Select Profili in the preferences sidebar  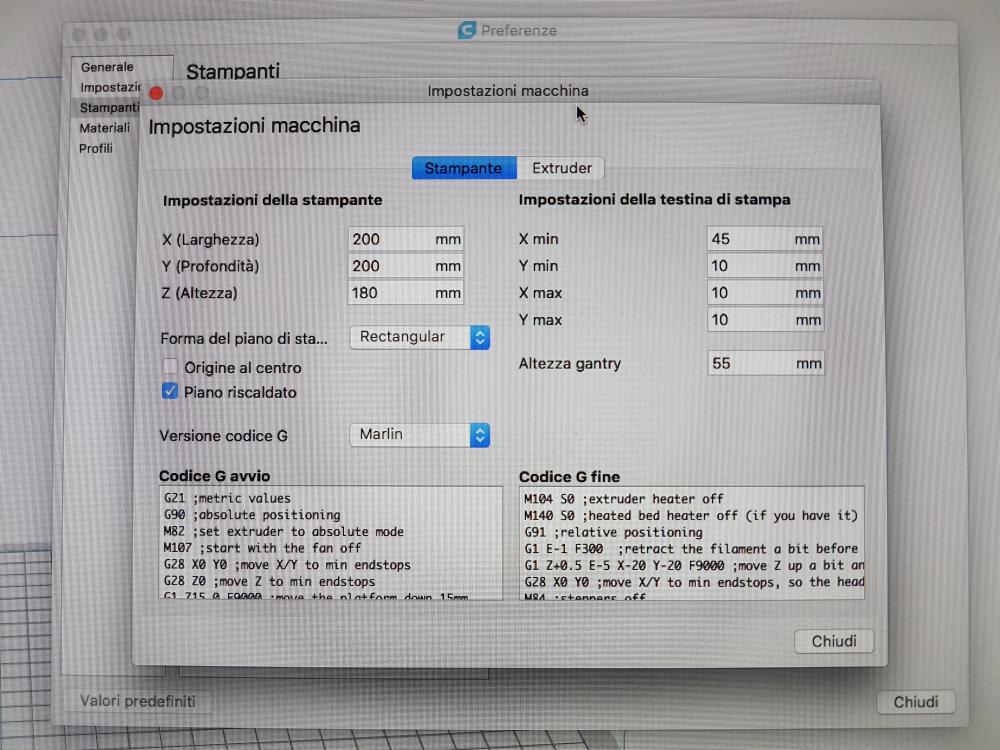pos(96,148)
